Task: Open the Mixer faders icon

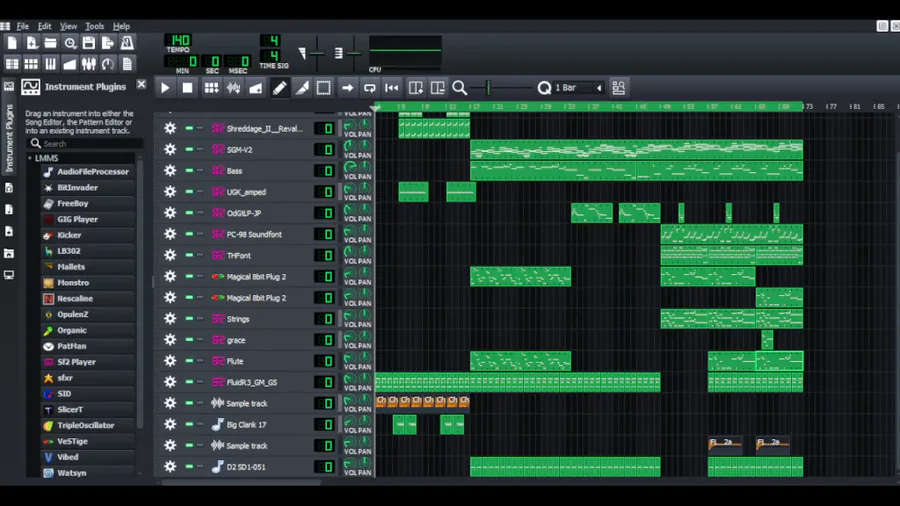Action: click(x=89, y=64)
